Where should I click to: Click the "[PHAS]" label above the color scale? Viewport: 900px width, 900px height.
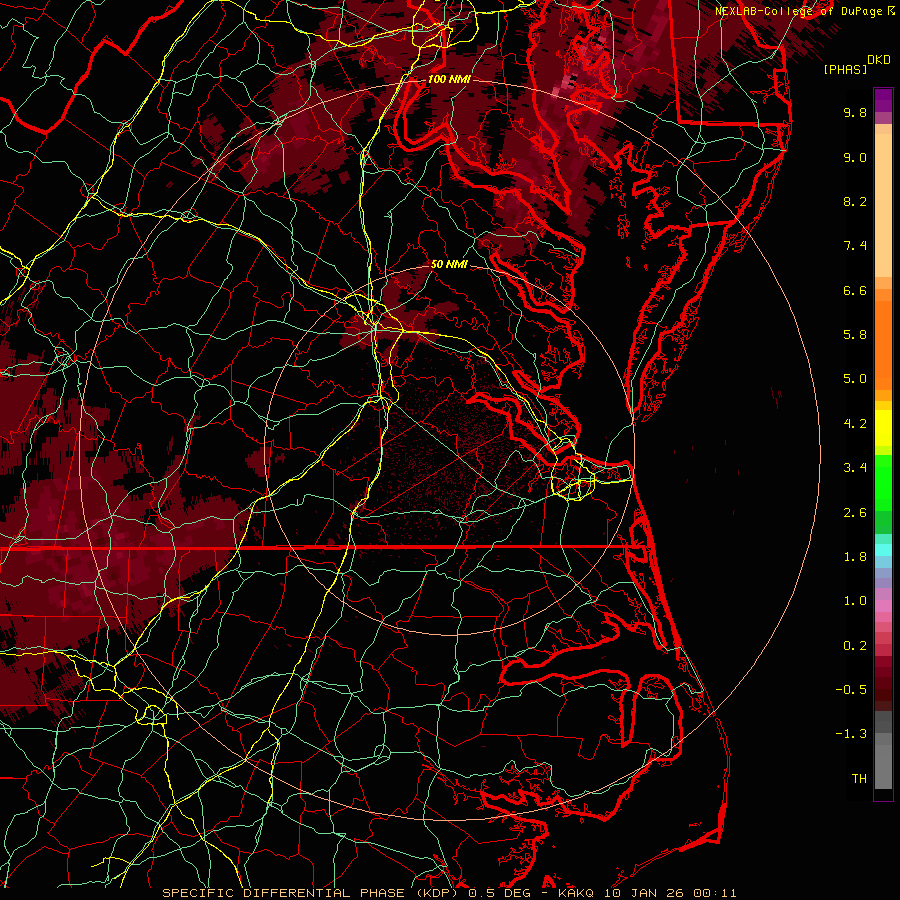(845, 70)
